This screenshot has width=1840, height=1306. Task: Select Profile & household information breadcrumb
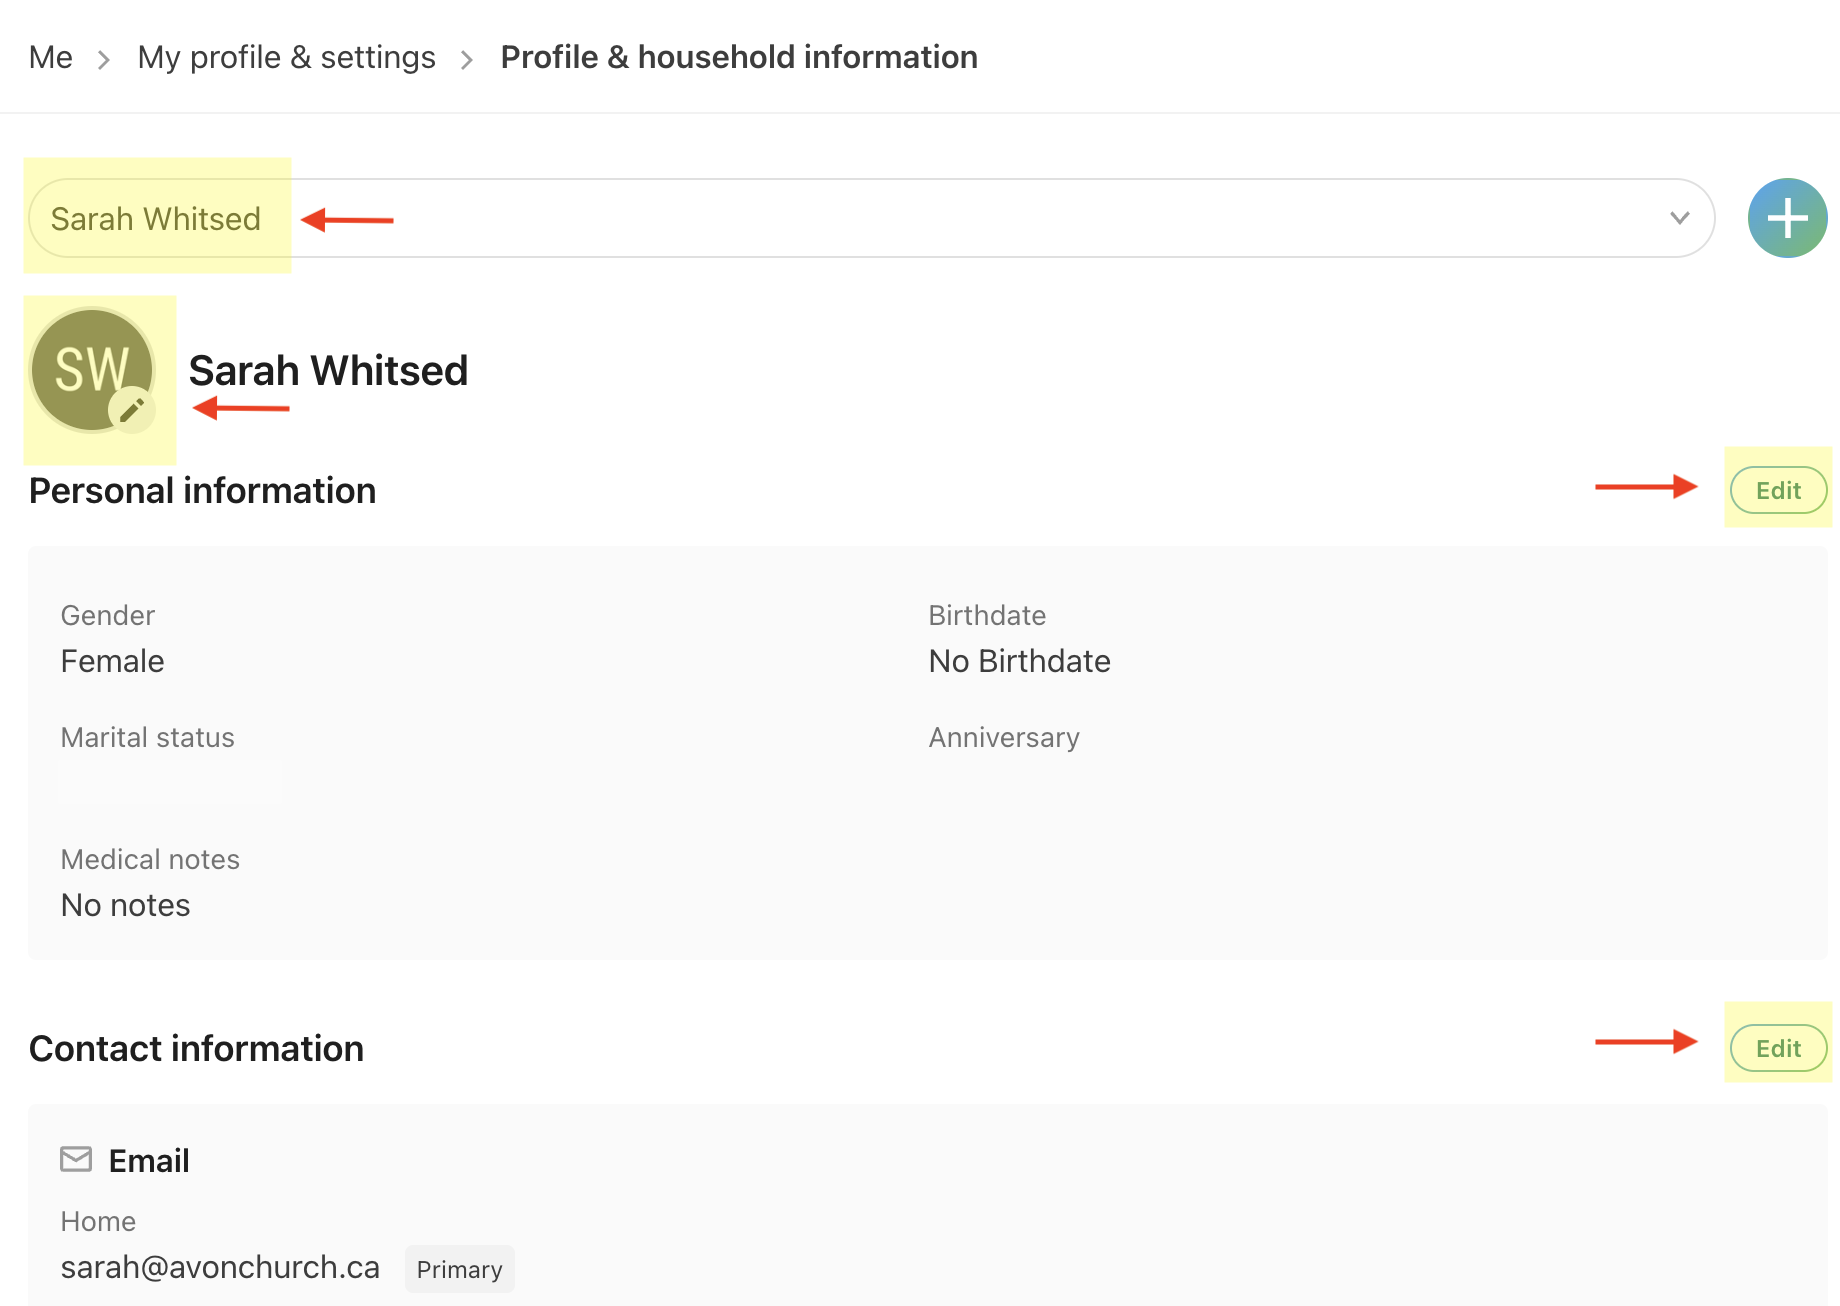(x=738, y=58)
